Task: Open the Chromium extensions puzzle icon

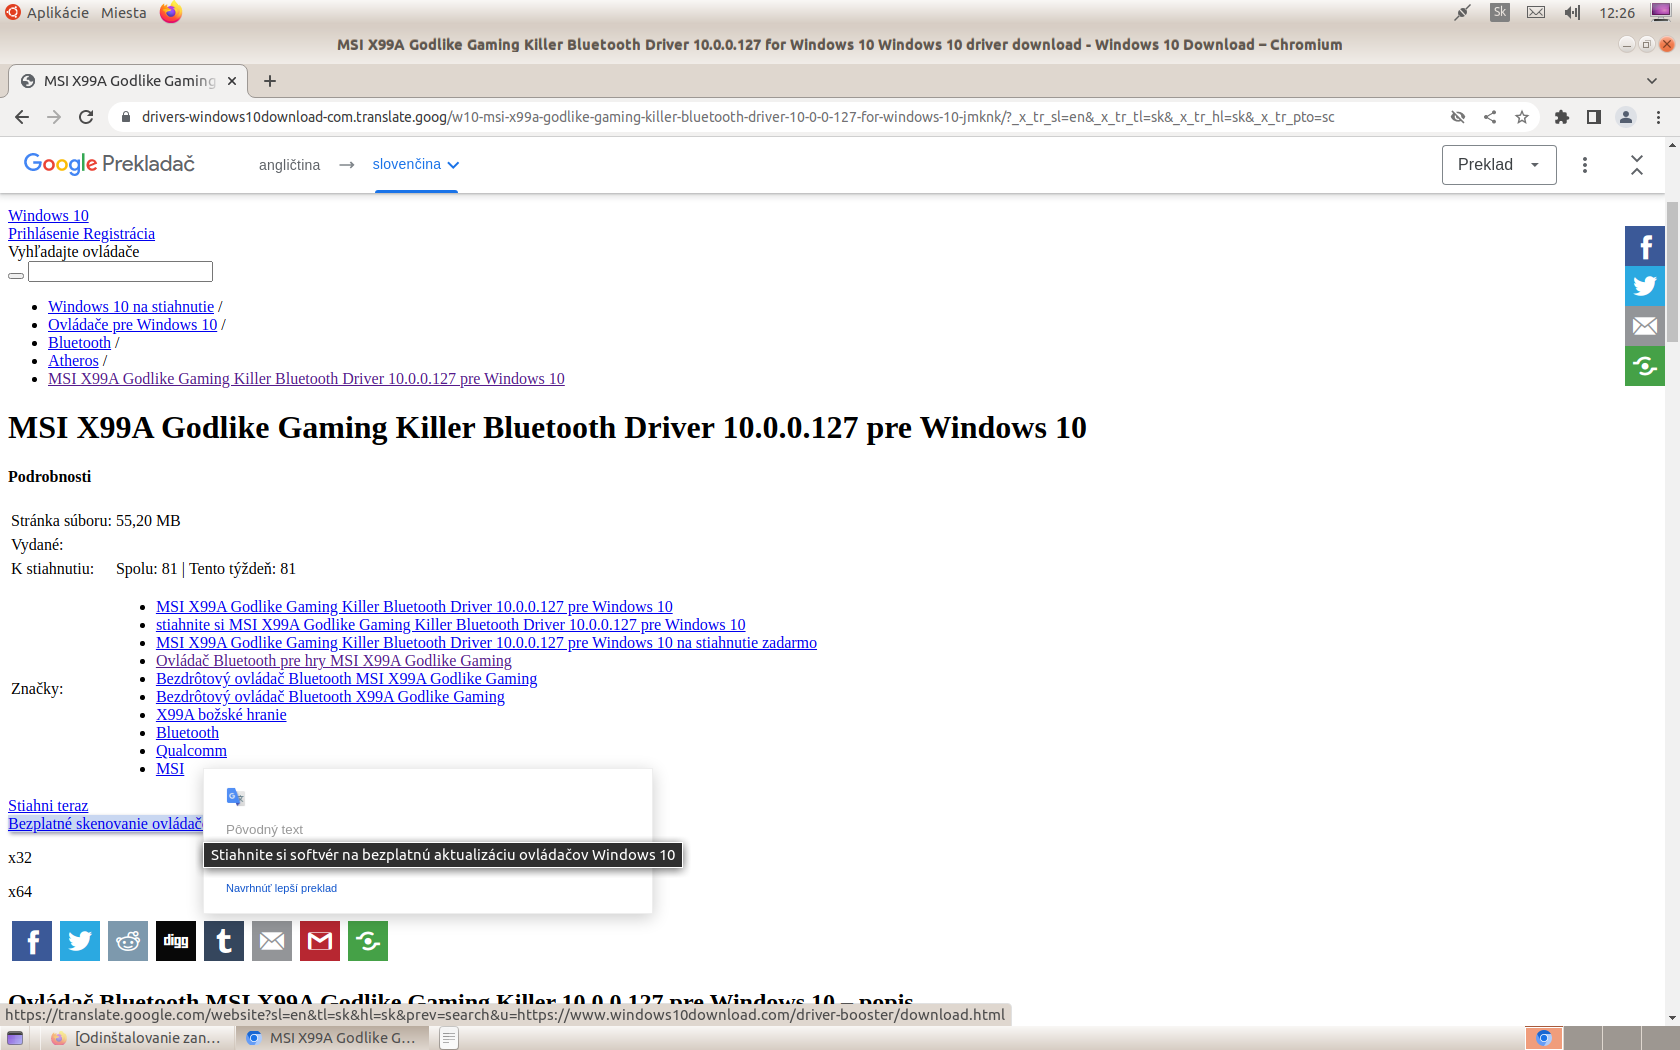Action: tap(1562, 117)
